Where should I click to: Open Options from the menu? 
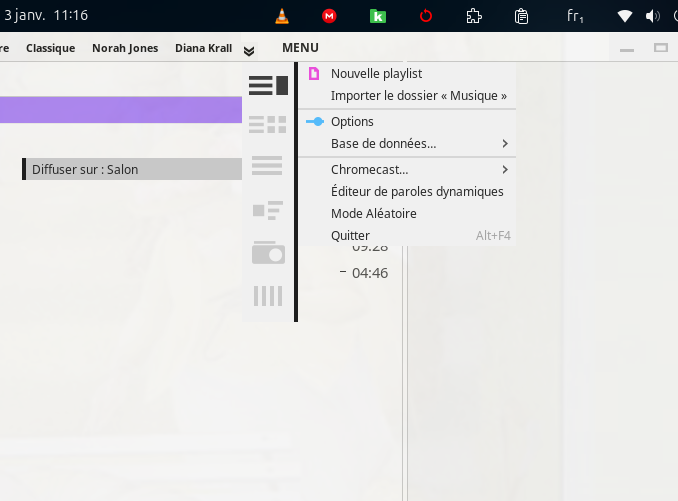[352, 121]
